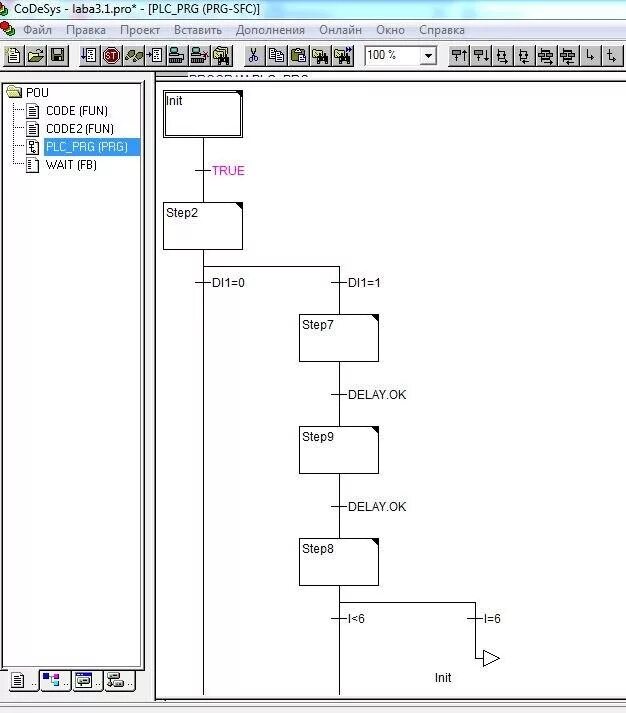Open the Файл menu
The height and width of the screenshot is (713, 626).
tap(37, 30)
